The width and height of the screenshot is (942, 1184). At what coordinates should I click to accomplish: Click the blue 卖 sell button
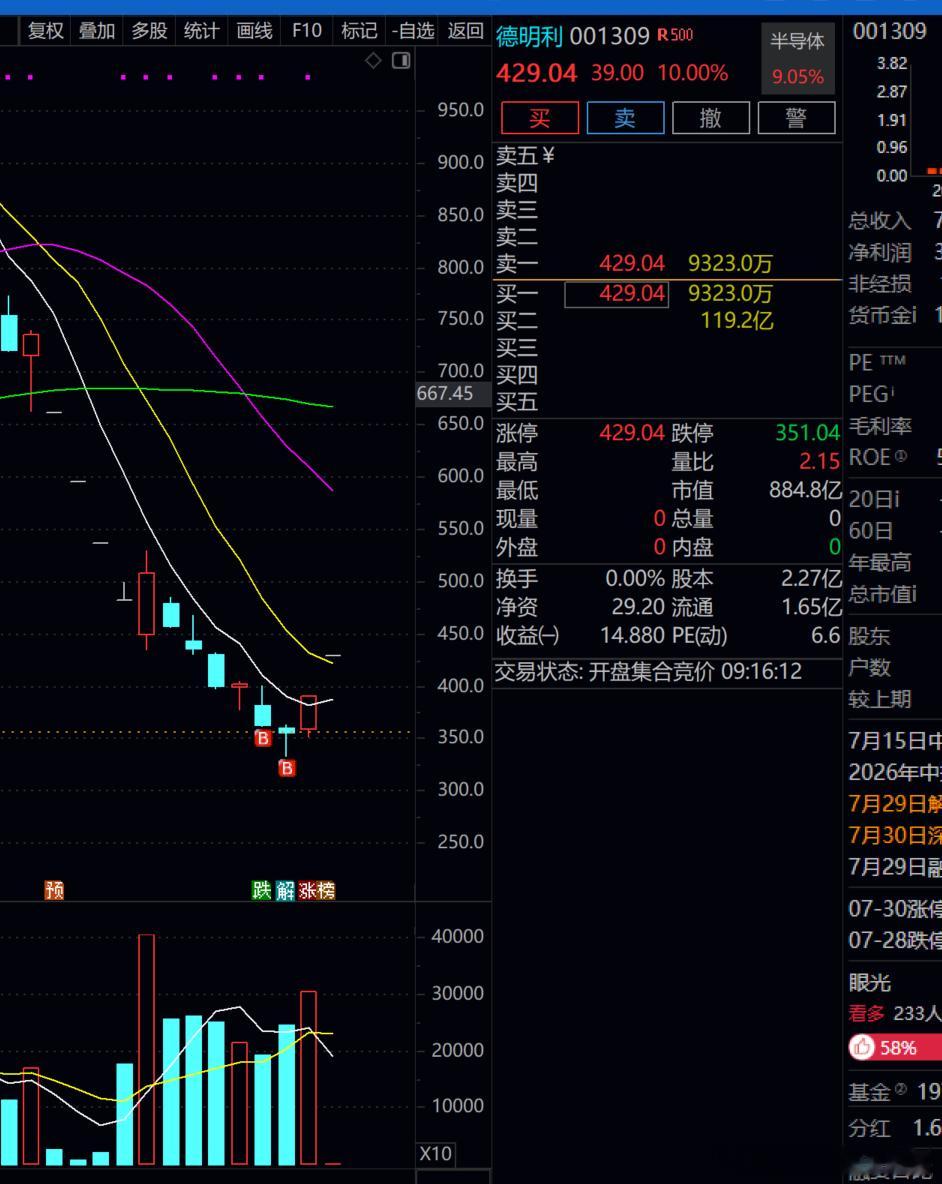coord(625,118)
